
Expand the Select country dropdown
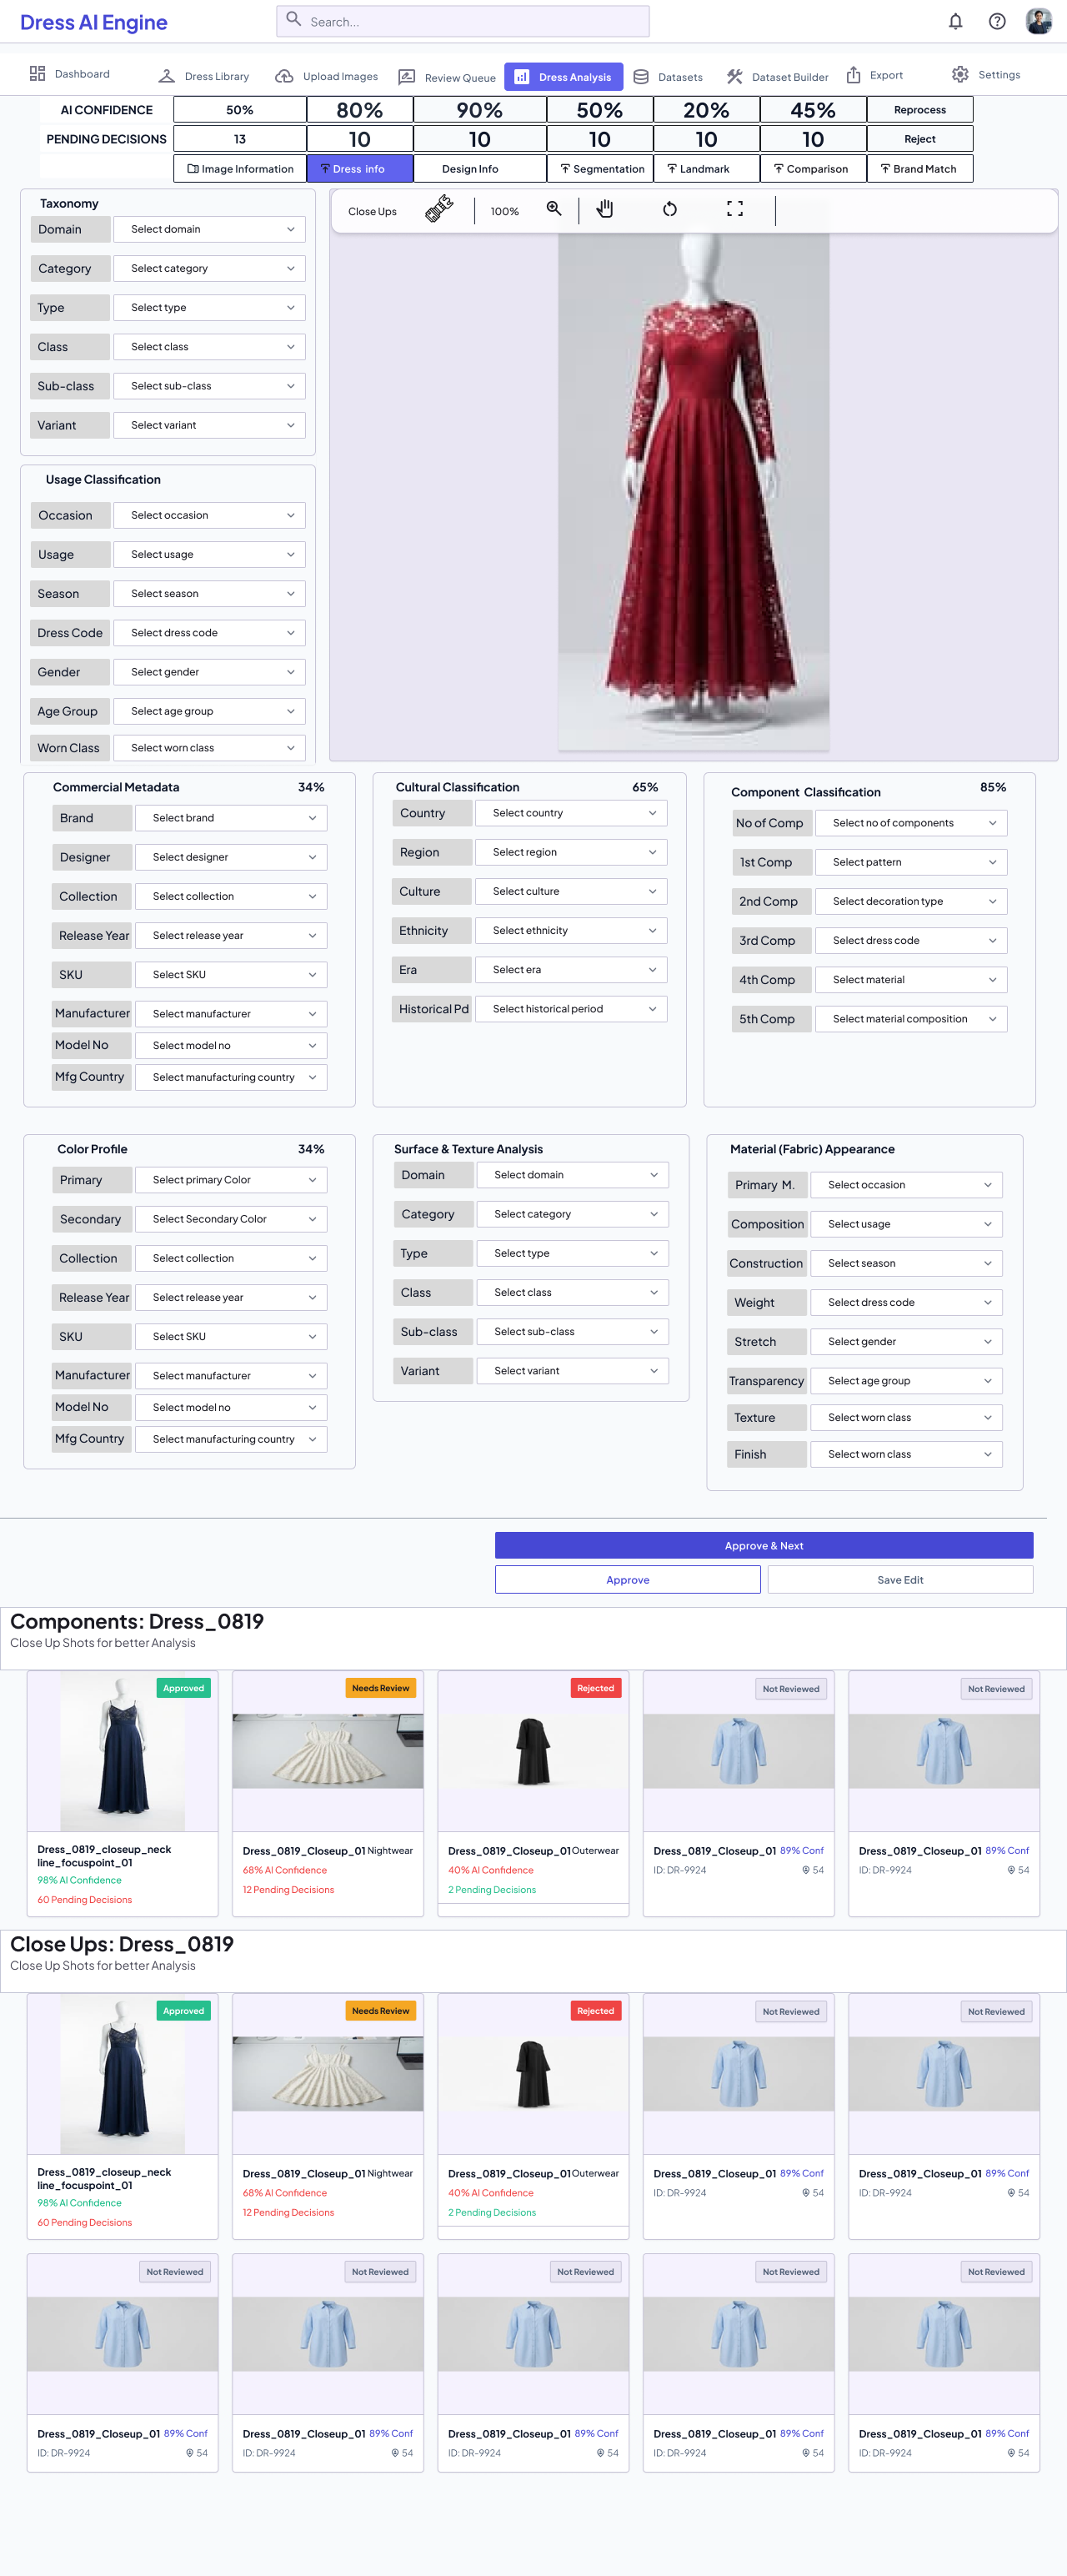click(x=572, y=813)
